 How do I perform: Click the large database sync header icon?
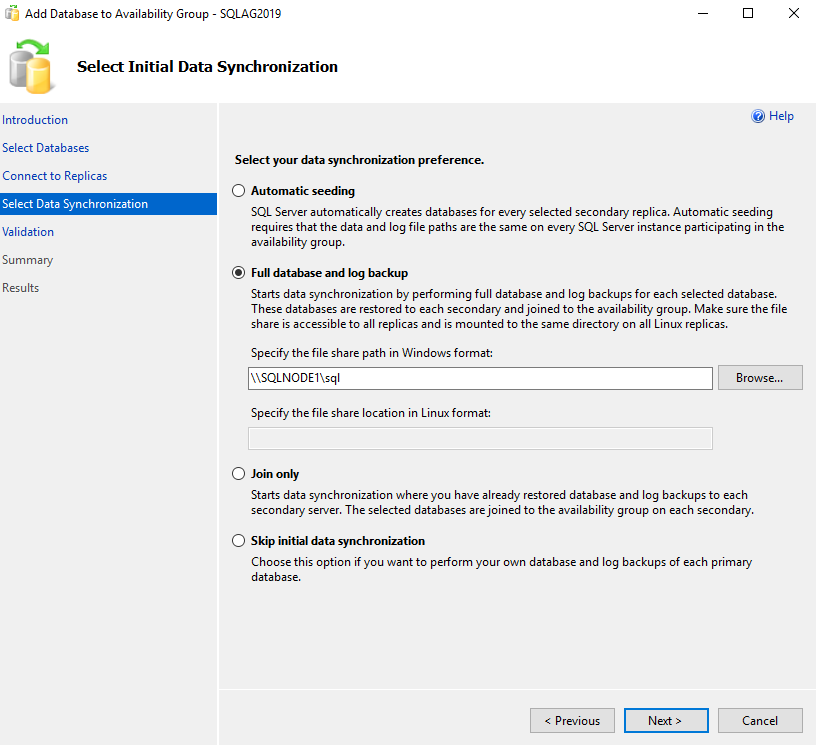(x=32, y=66)
